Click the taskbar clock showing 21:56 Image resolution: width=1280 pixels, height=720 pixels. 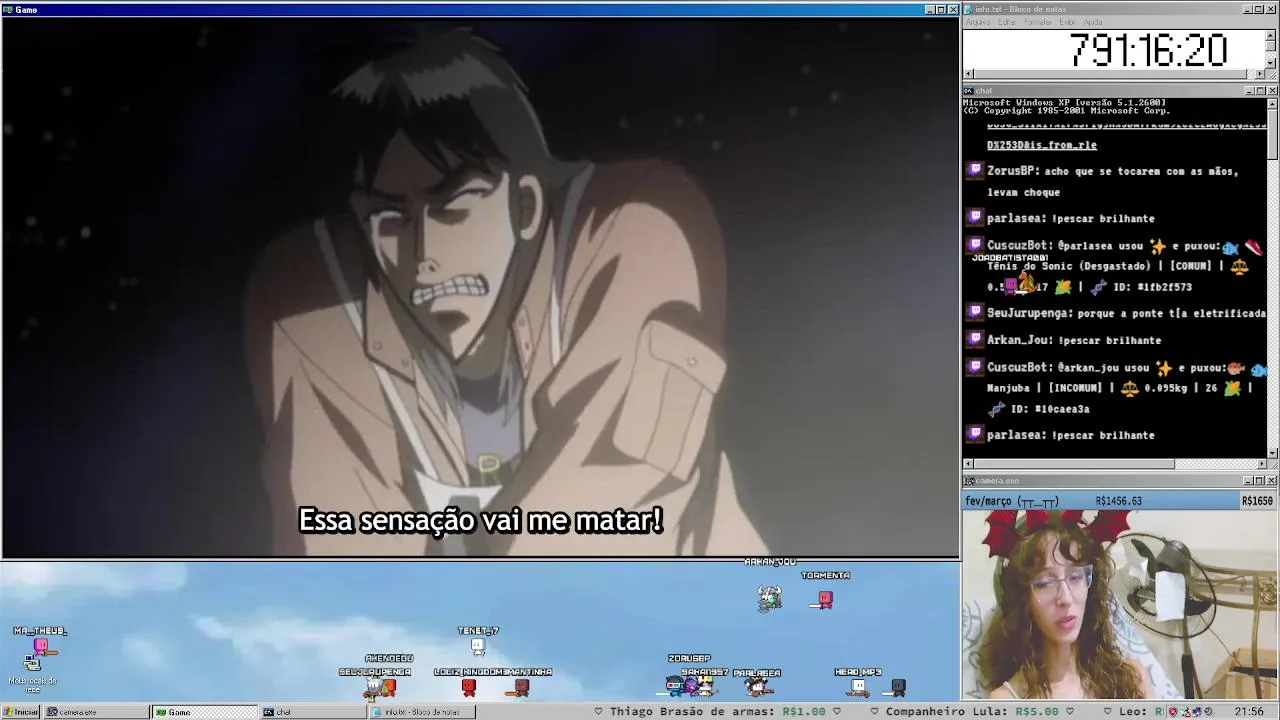point(1249,712)
